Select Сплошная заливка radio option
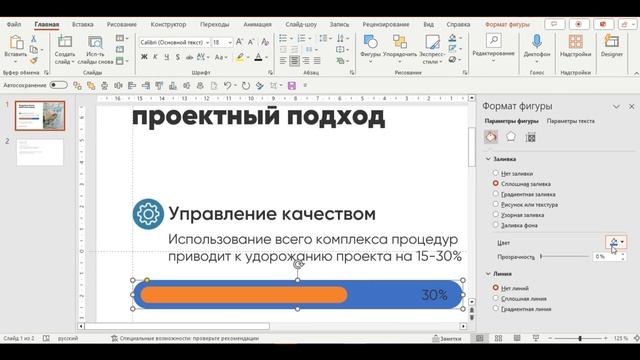Viewport: 640px width, 360px height. (x=496, y=184)
